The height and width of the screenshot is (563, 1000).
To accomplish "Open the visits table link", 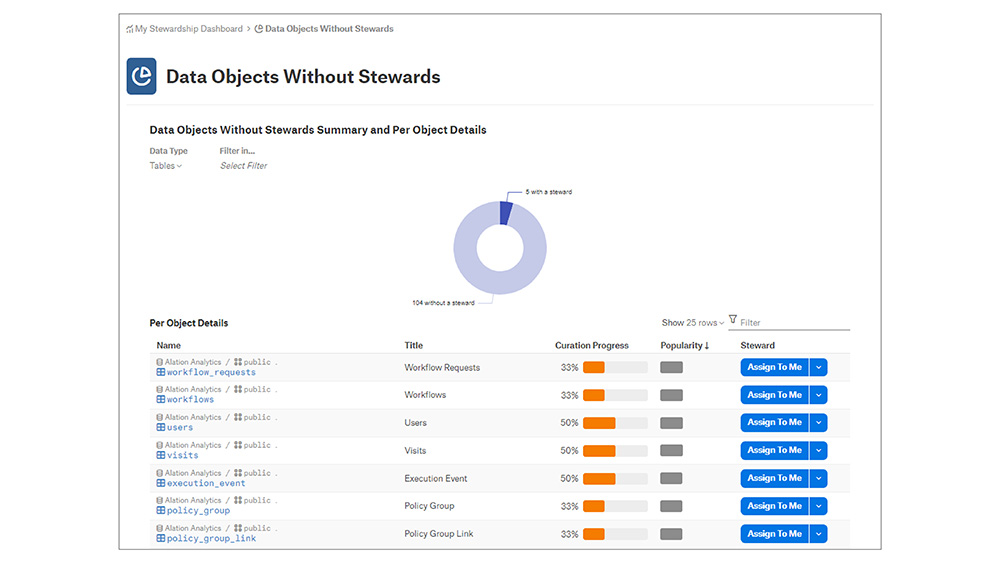I will pos(182,455).
